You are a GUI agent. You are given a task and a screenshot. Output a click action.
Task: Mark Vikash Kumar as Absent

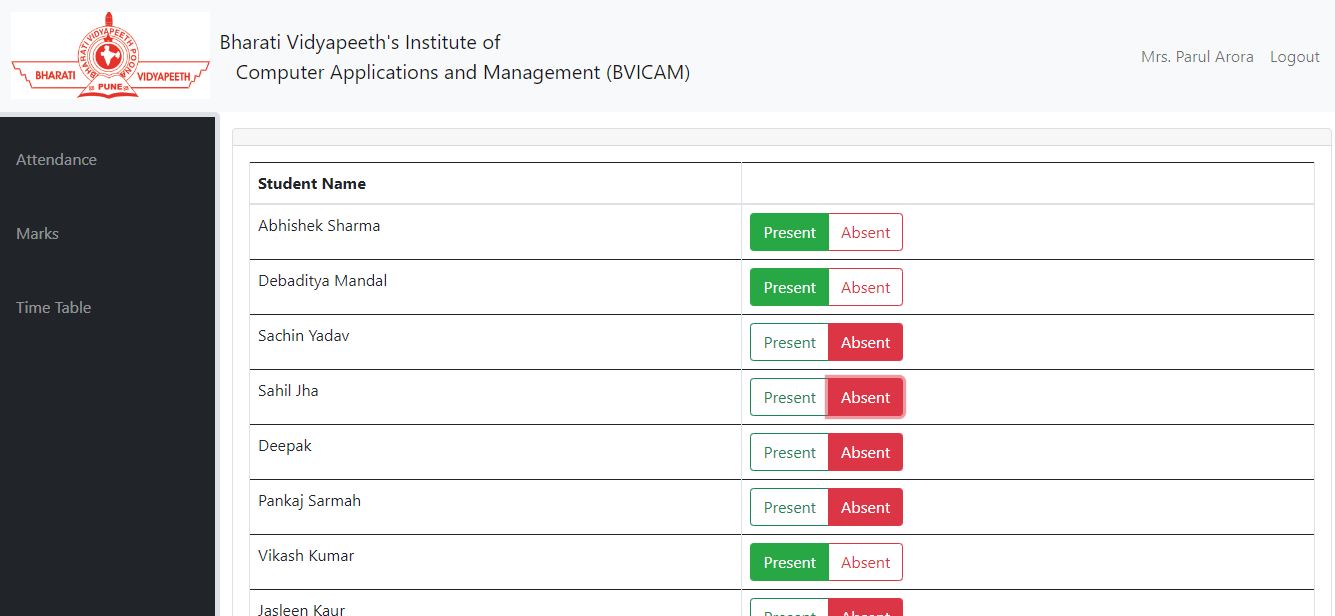(865, 562)
